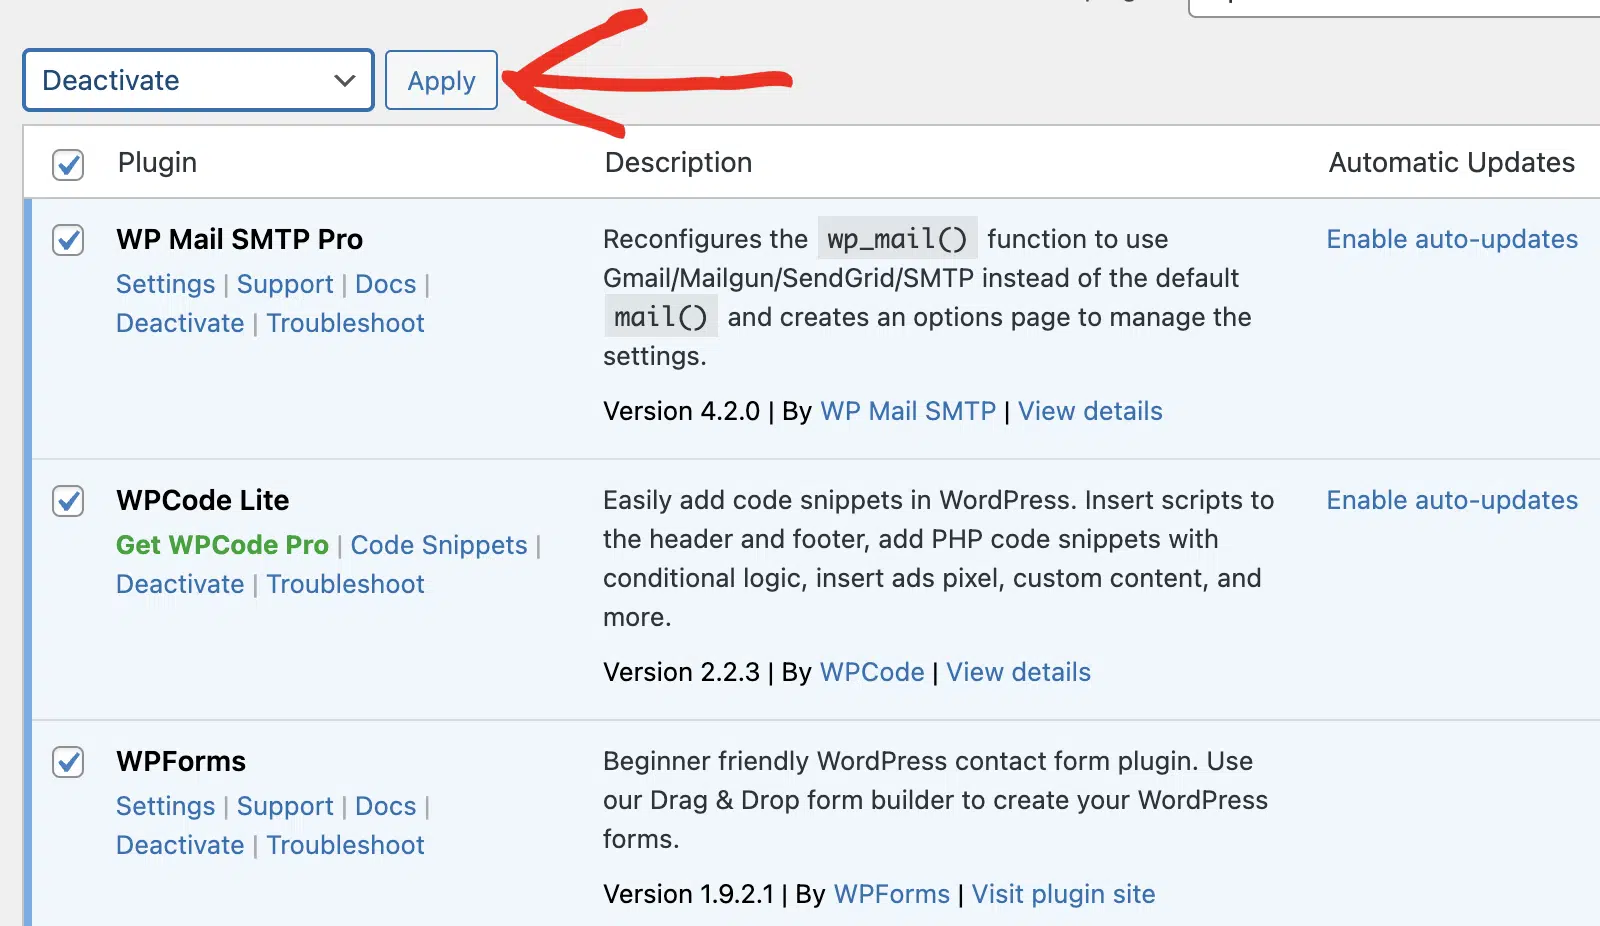Uncheck the WPForms checkbox
This screenshot has height=926, width=1600.
[x=68, y=762]
